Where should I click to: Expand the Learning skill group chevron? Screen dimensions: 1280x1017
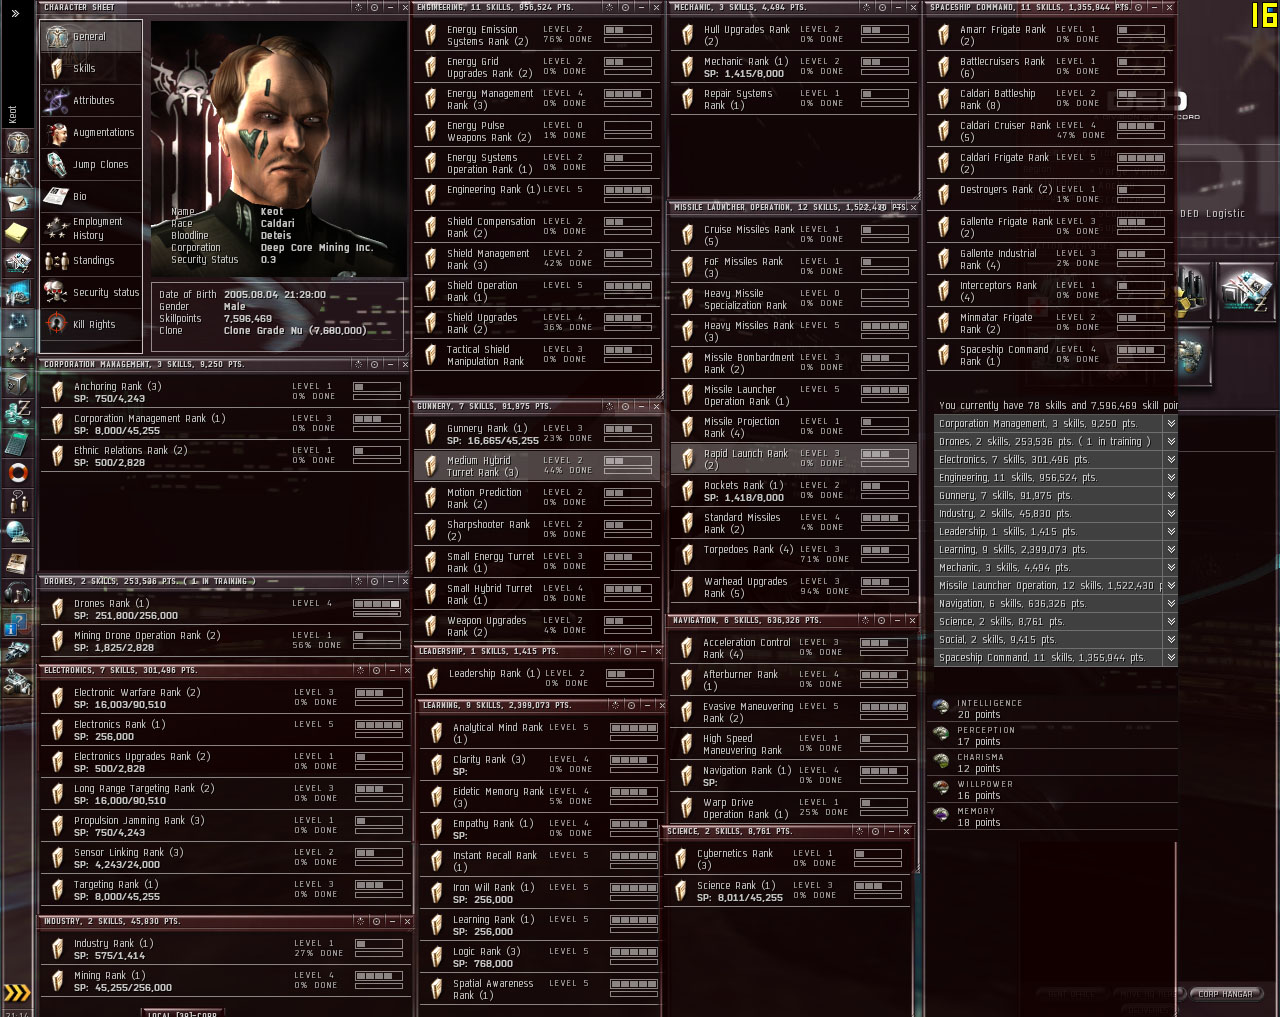tap(1171, 549)
